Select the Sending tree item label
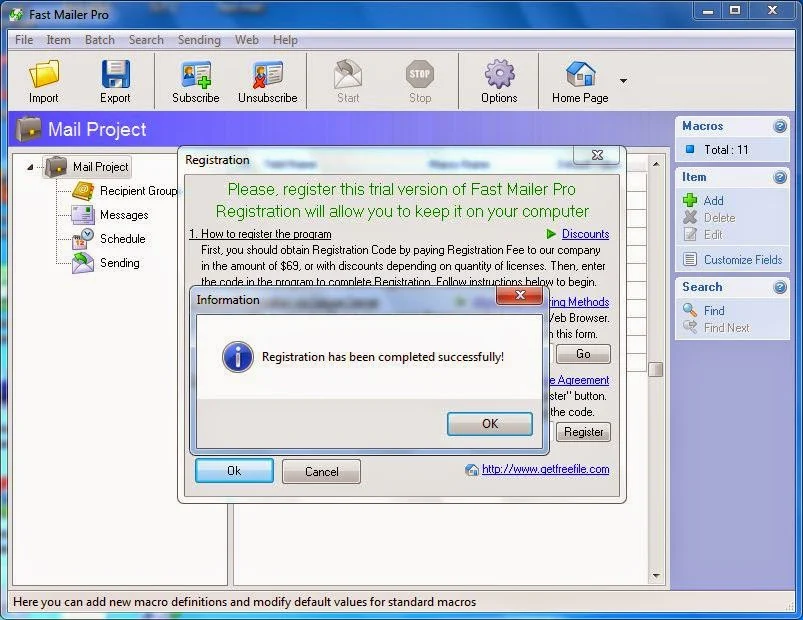The image size is (803, 620). (x=120, y=263)
